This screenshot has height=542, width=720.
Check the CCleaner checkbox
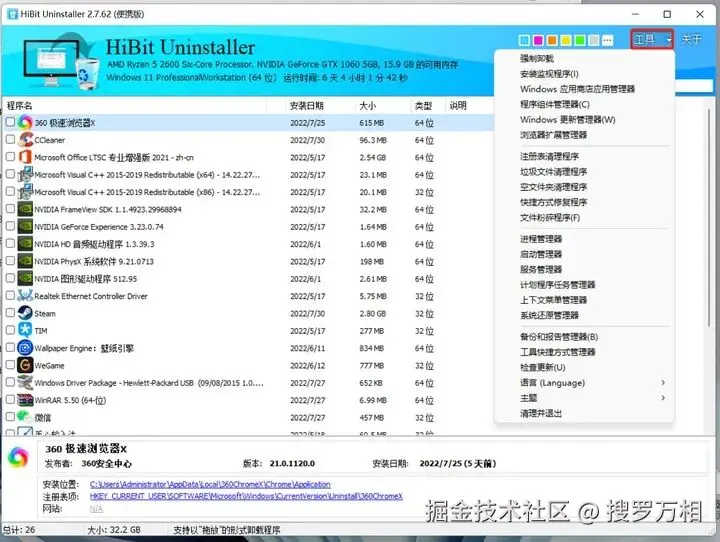click(10, 139)
